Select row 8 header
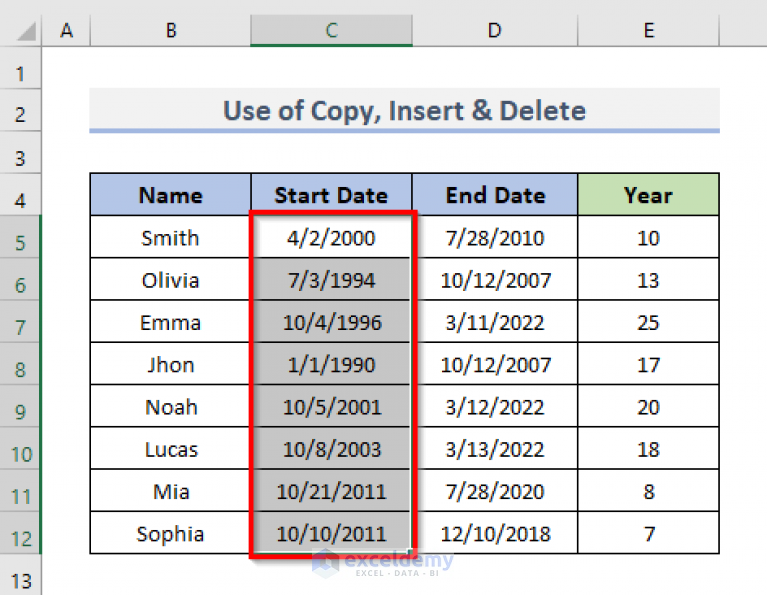 (20, 364)
